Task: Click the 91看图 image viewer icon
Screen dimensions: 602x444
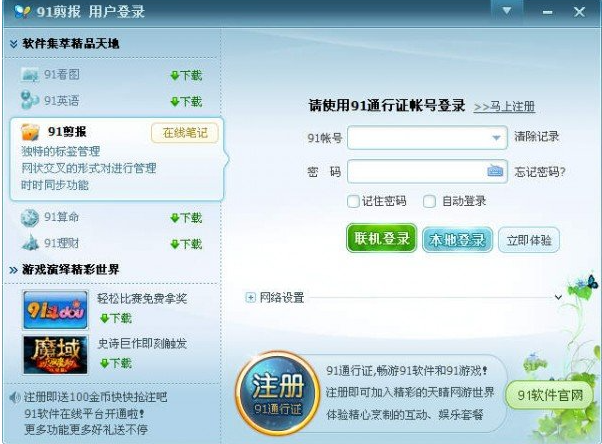Action: [30, 74]
